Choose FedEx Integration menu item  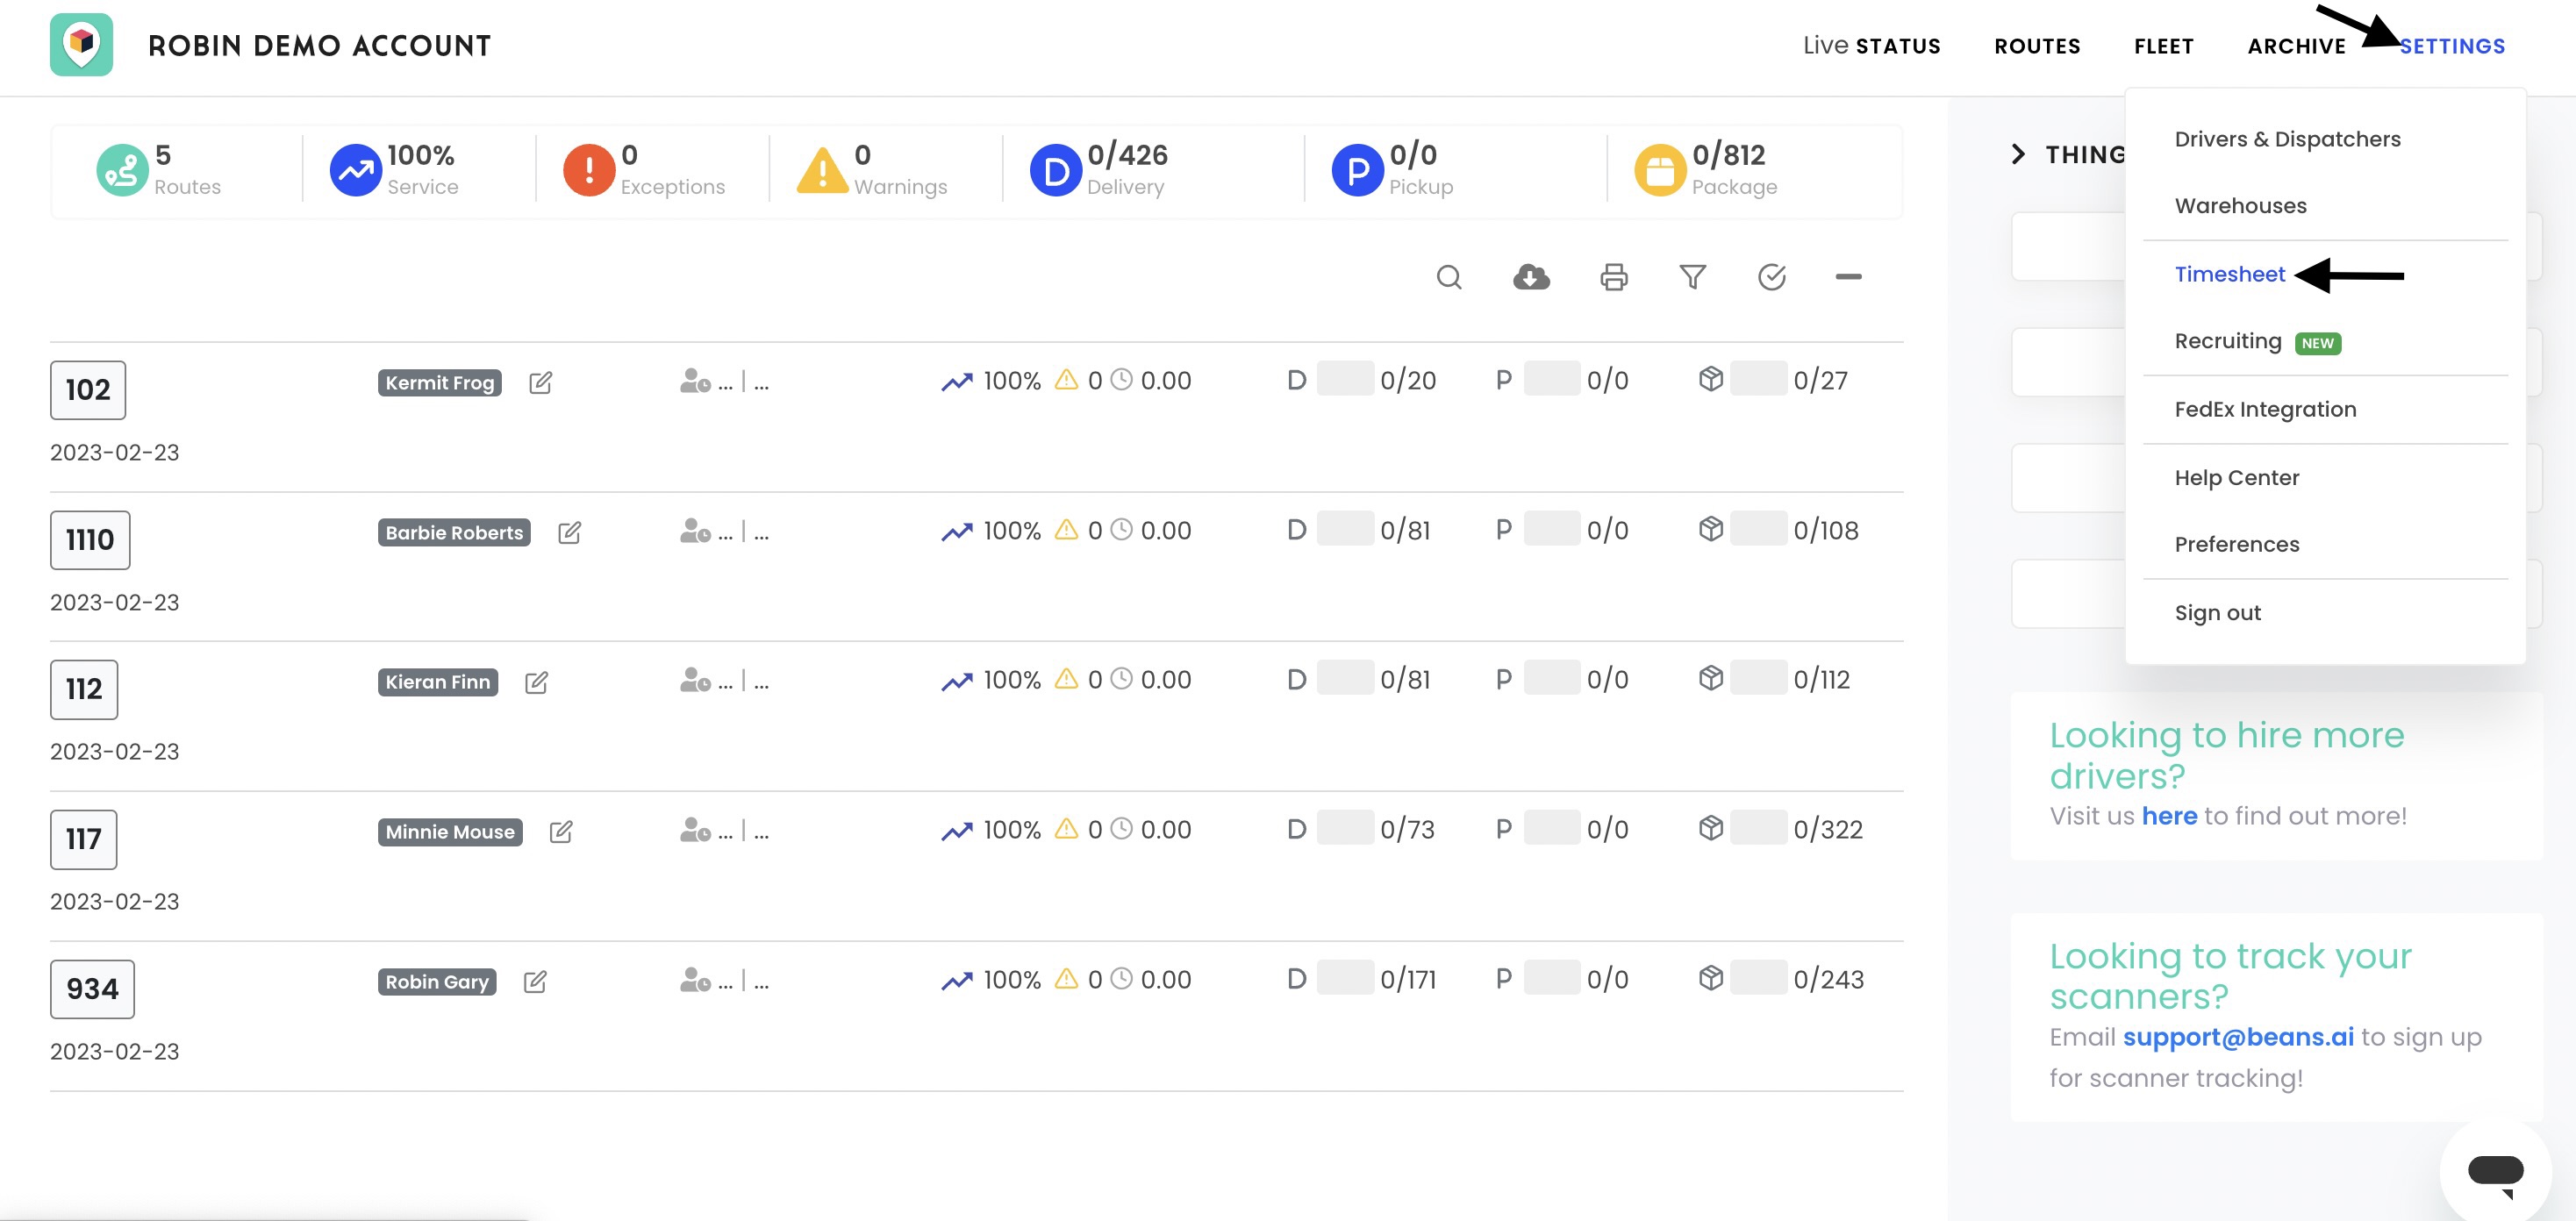point(2265,409)
